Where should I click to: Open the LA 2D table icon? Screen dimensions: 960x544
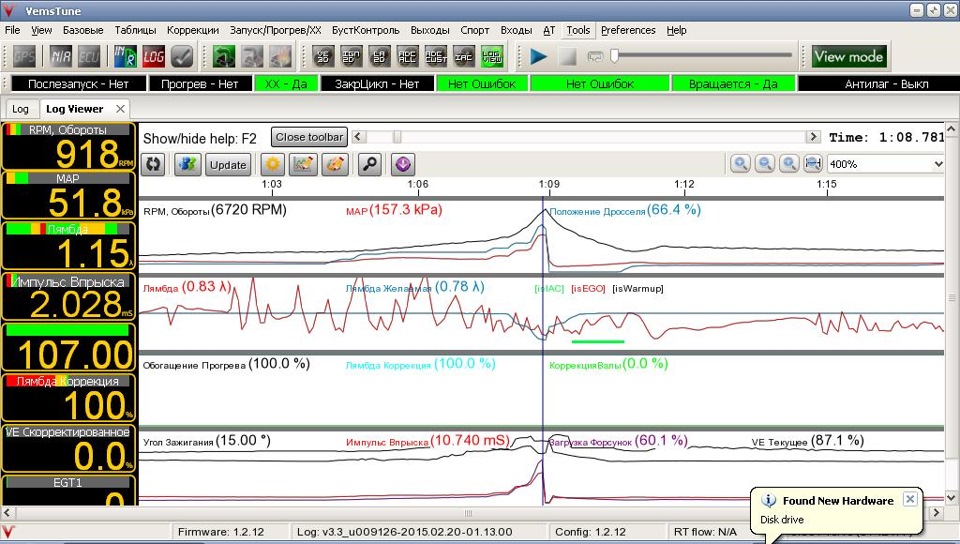coord(380,57)
